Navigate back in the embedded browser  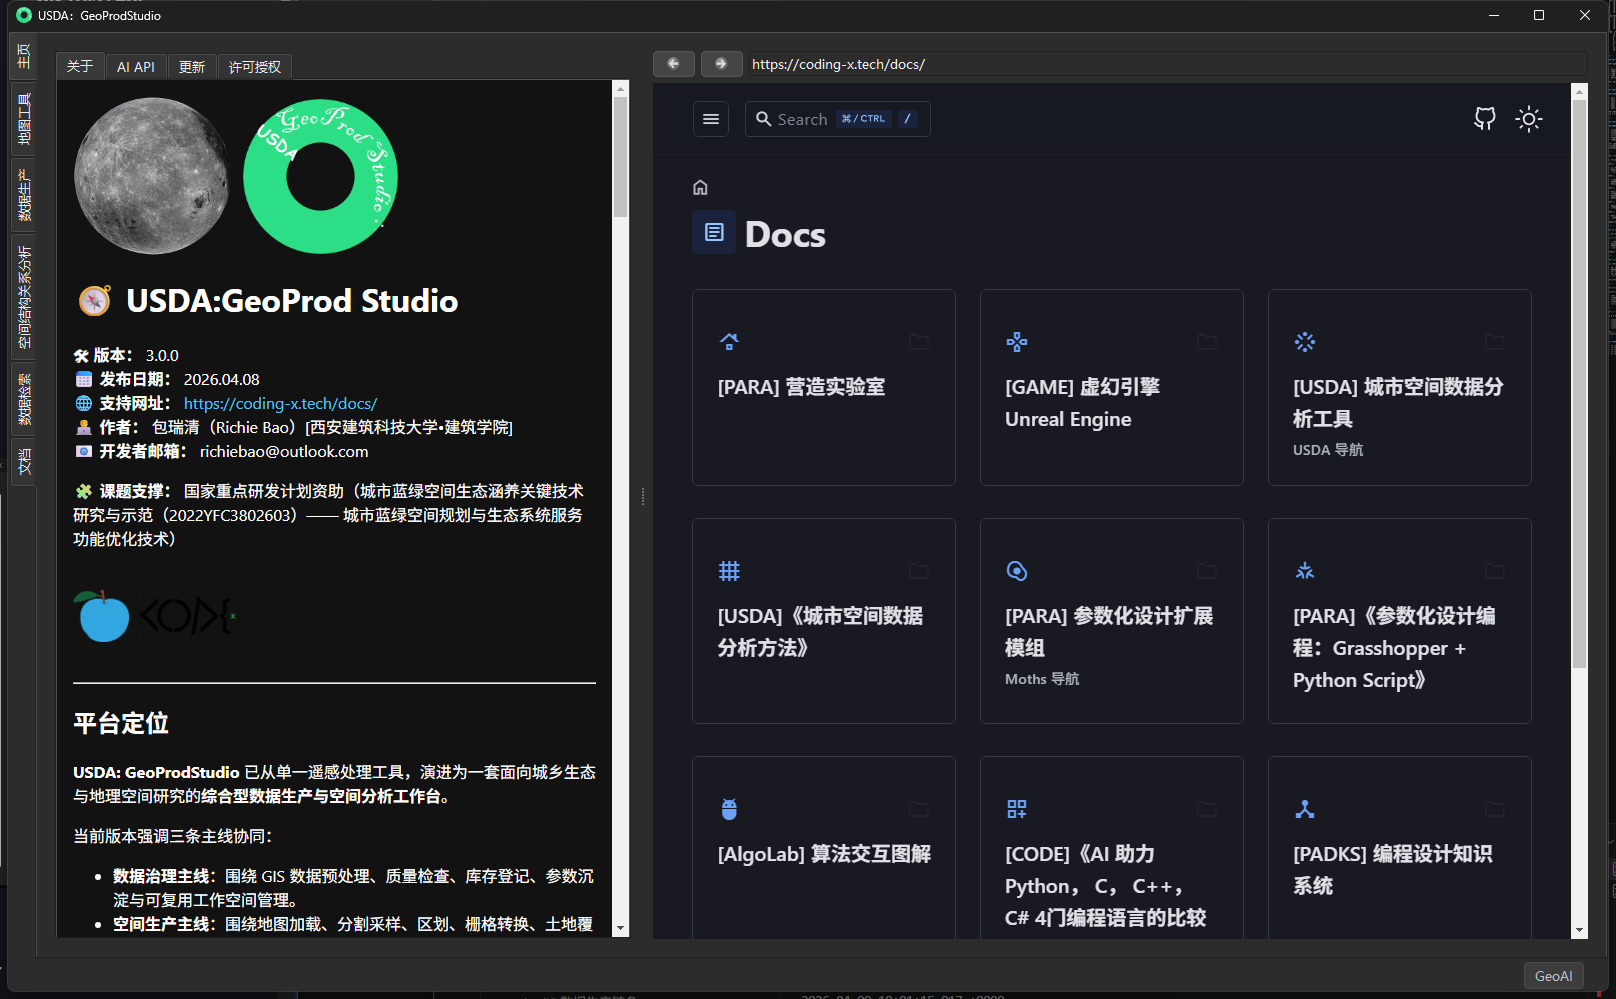[x=674, y=64]
